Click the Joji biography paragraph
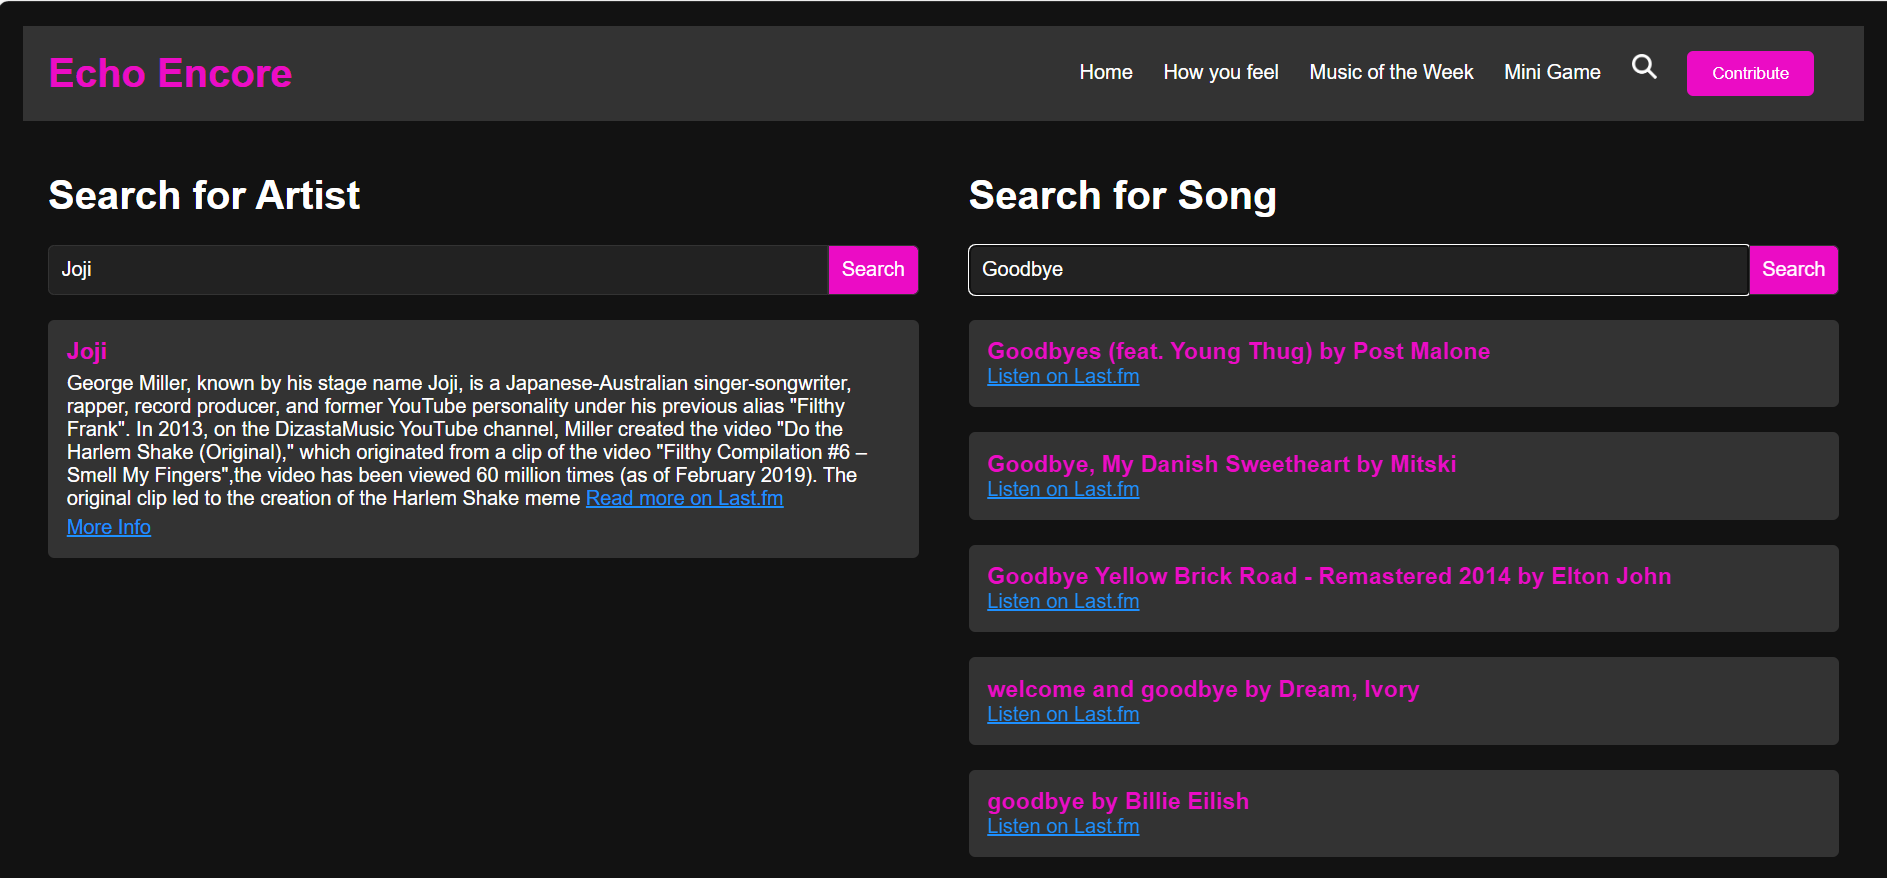1887x878 pixels. point(466,440)
